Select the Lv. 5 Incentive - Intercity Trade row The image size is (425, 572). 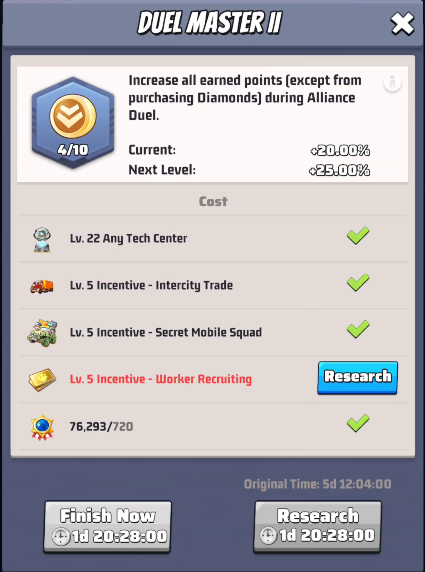pyautogui.click(x=213, y=285)
